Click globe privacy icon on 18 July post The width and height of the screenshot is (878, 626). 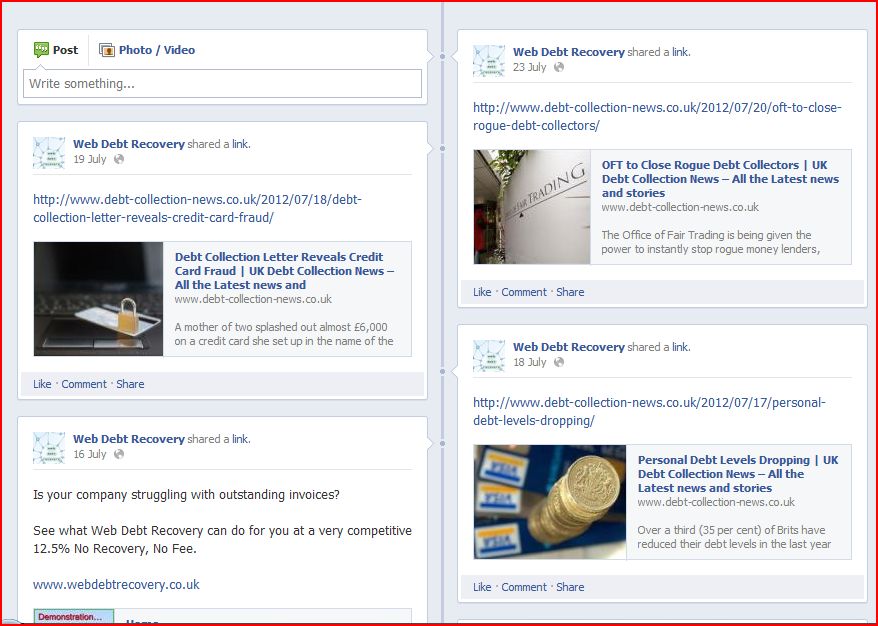tap(559, 362)
